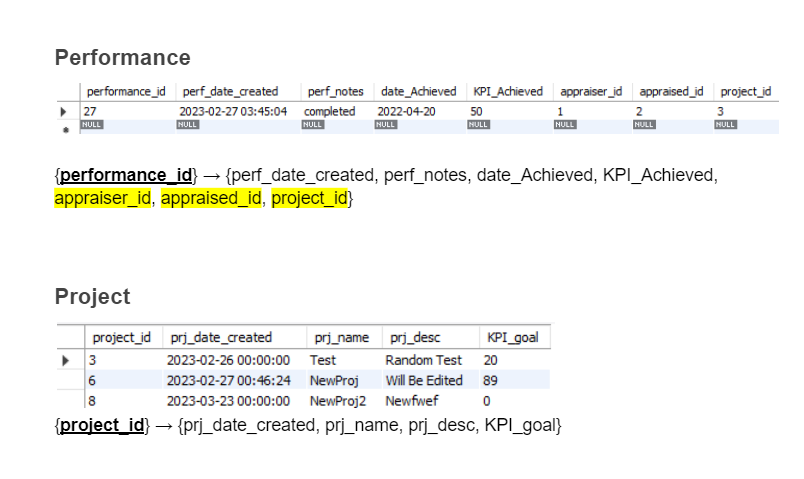The image size is (804, 479).
Task: Select Project table project_id cell 6
Action: [124, 381]
